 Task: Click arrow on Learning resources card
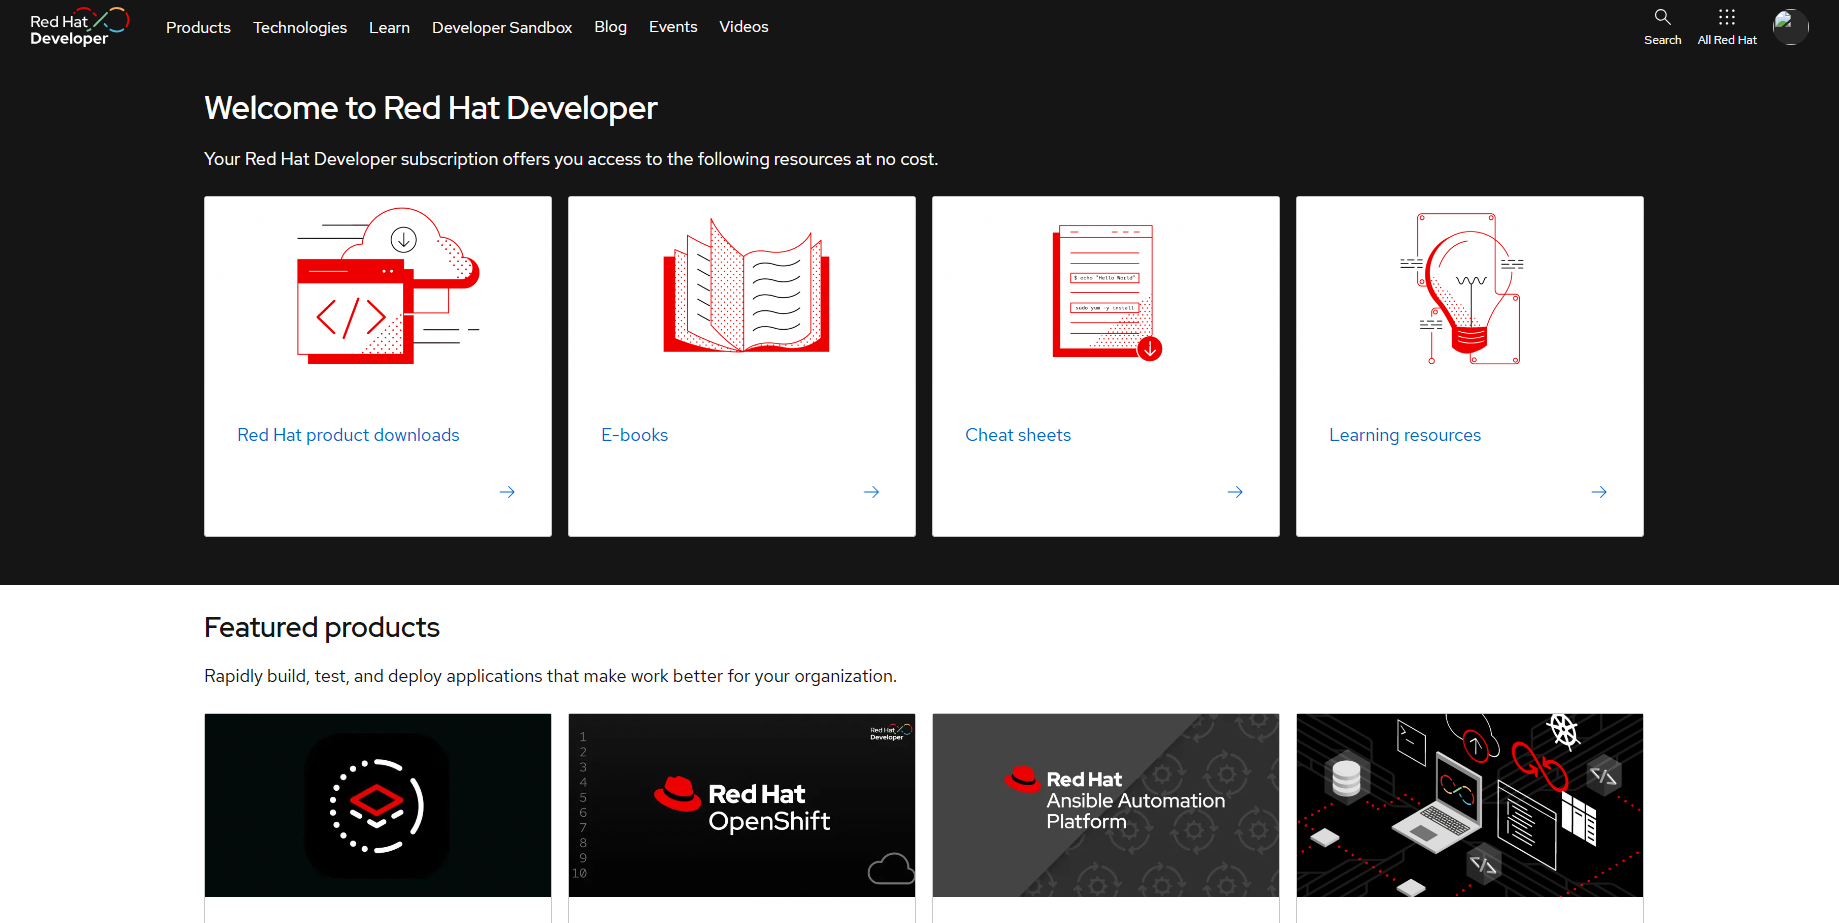tap(1599, 492)
